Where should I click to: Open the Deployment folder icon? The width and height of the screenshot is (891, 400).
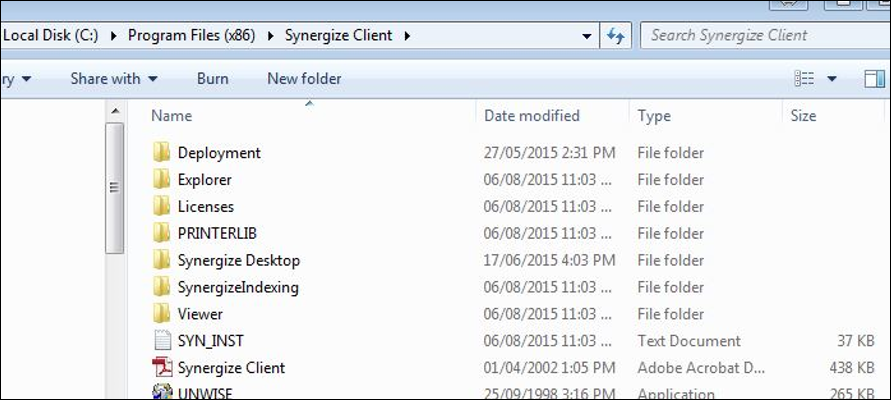coord(161,152)
